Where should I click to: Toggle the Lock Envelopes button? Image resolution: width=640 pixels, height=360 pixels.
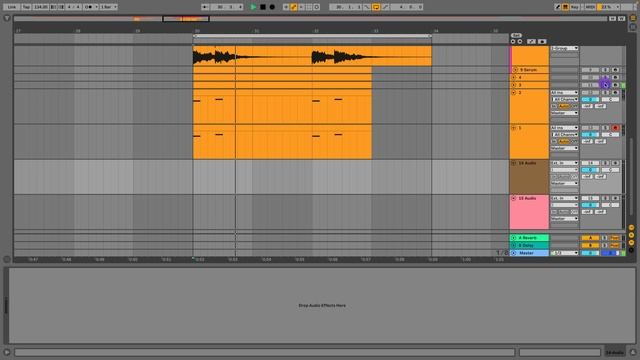[542, 41]
